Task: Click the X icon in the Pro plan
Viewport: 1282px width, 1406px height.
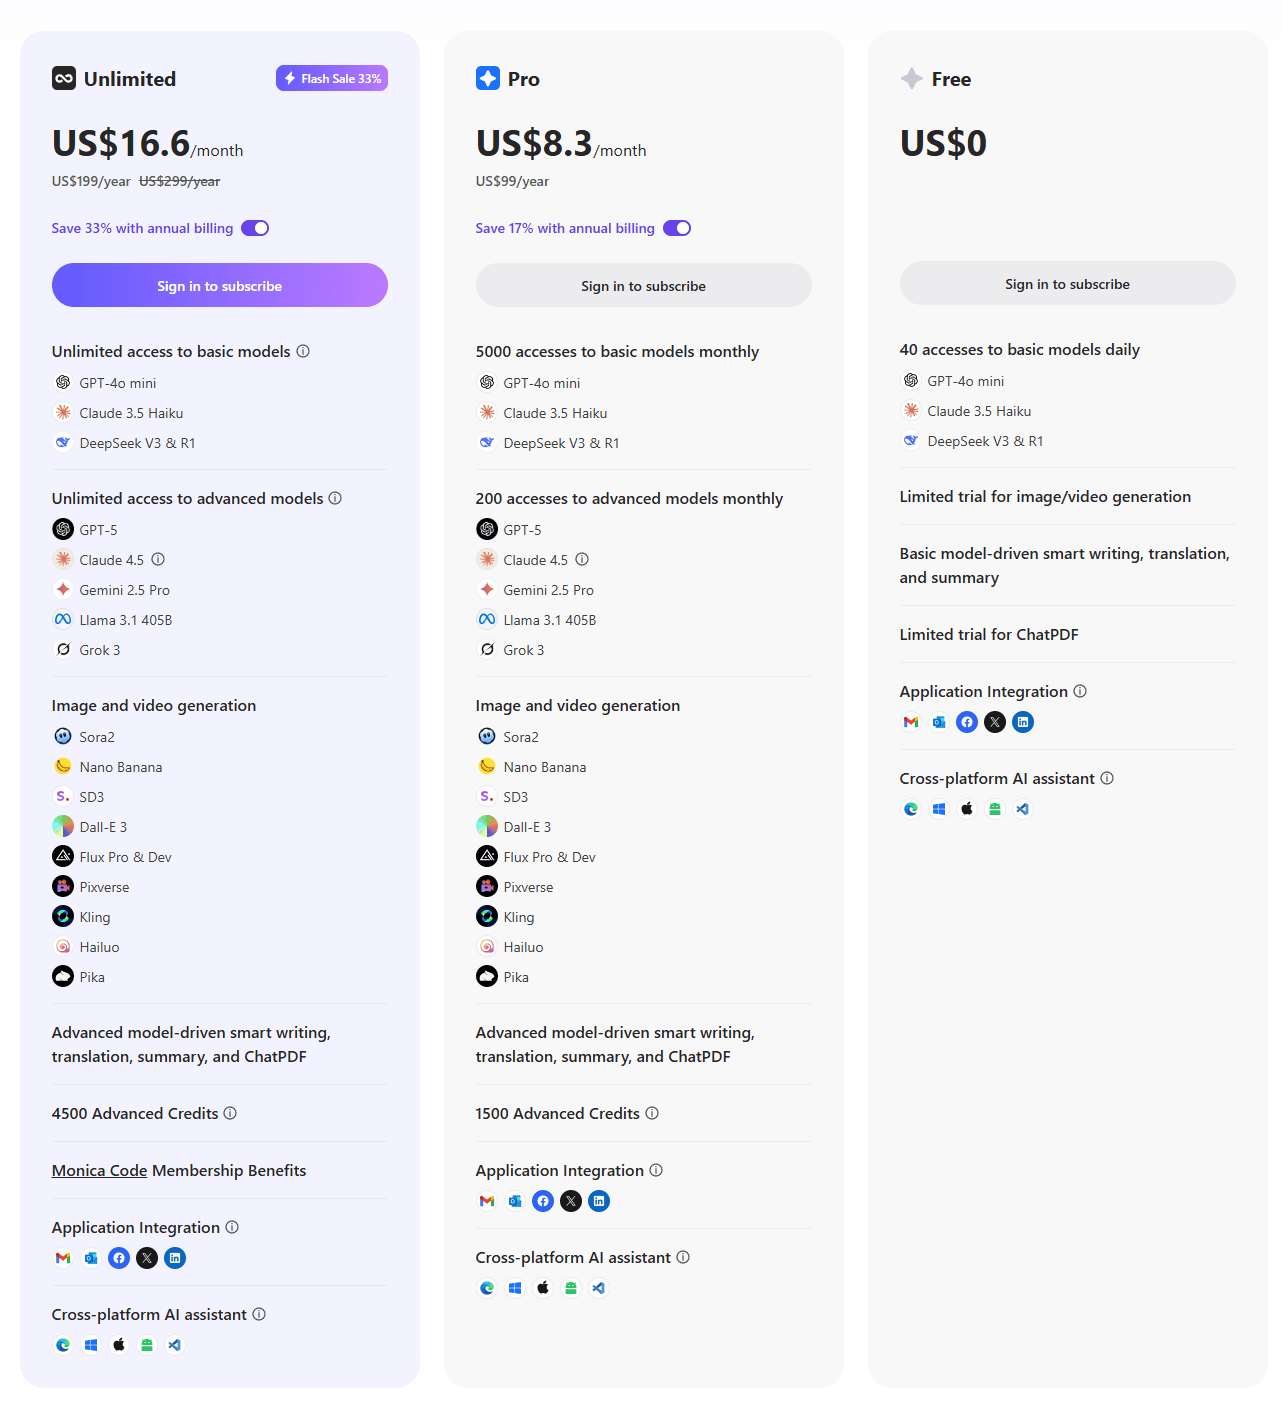Action: tap(571, 1201)
